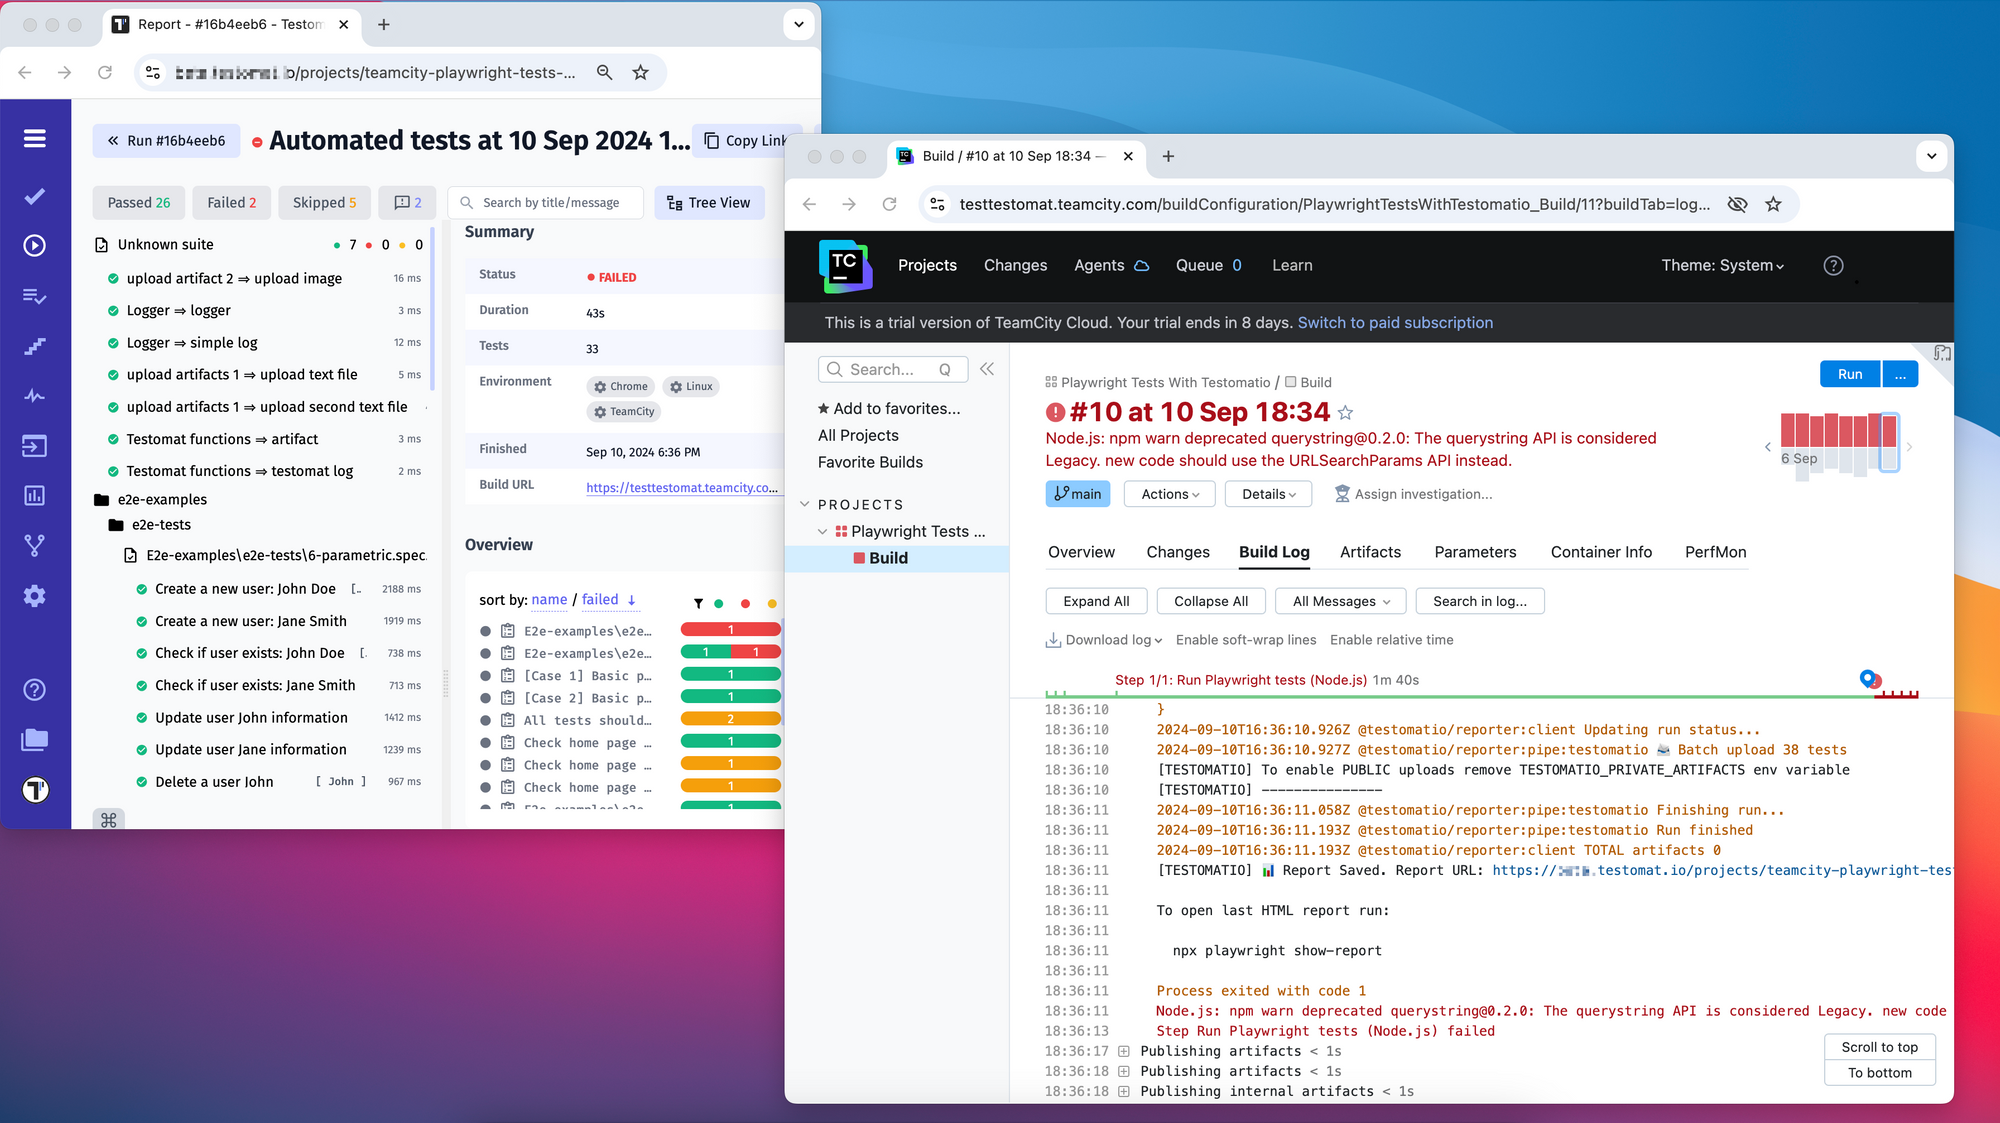Bookmark the TeamCity page with star icon
Image resolution: width=2000 pixels, height=1123 pixels.
pyautogui.click(x=1773, y=204)
